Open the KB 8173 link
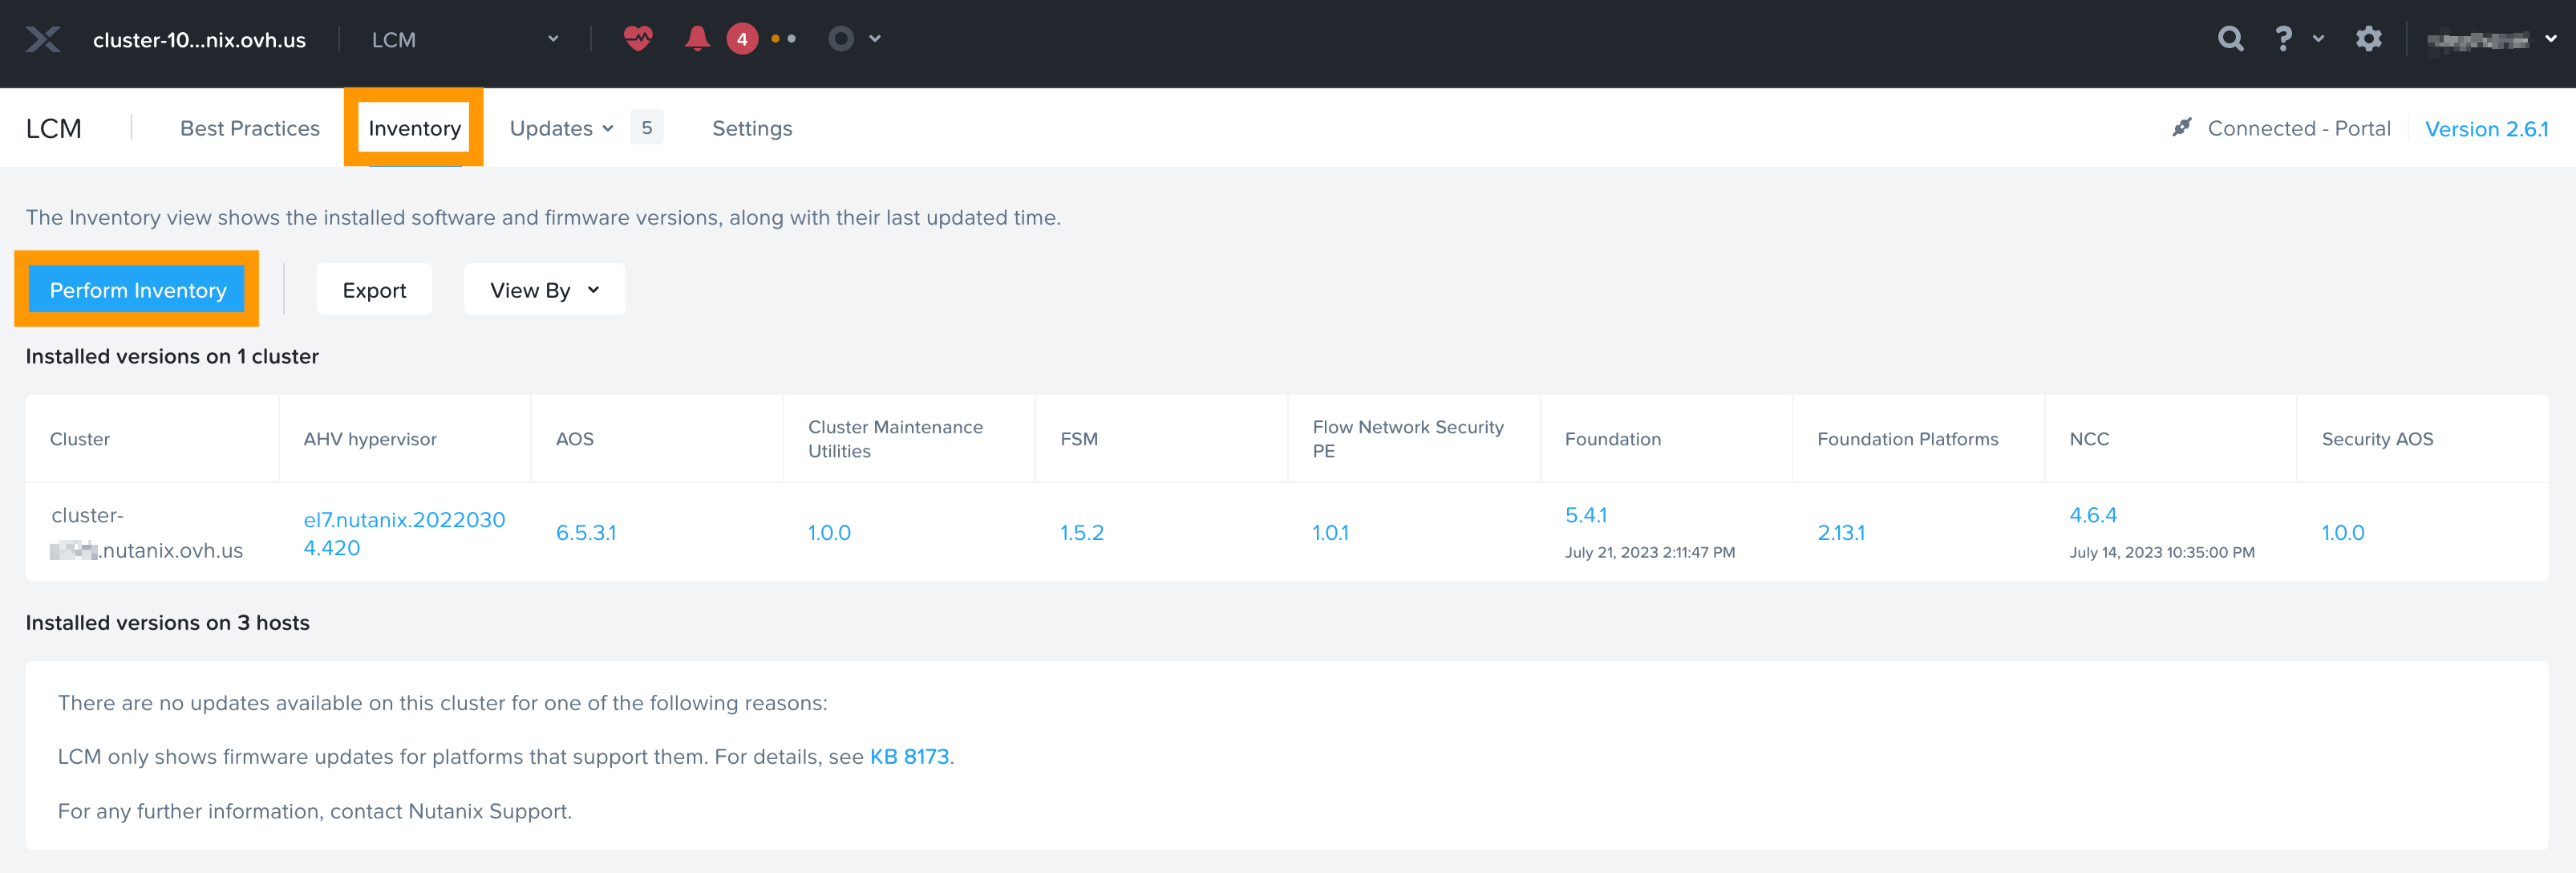The width and height of the screenshot is (2576, 873). pyautogui.click(x=909, y=757)
